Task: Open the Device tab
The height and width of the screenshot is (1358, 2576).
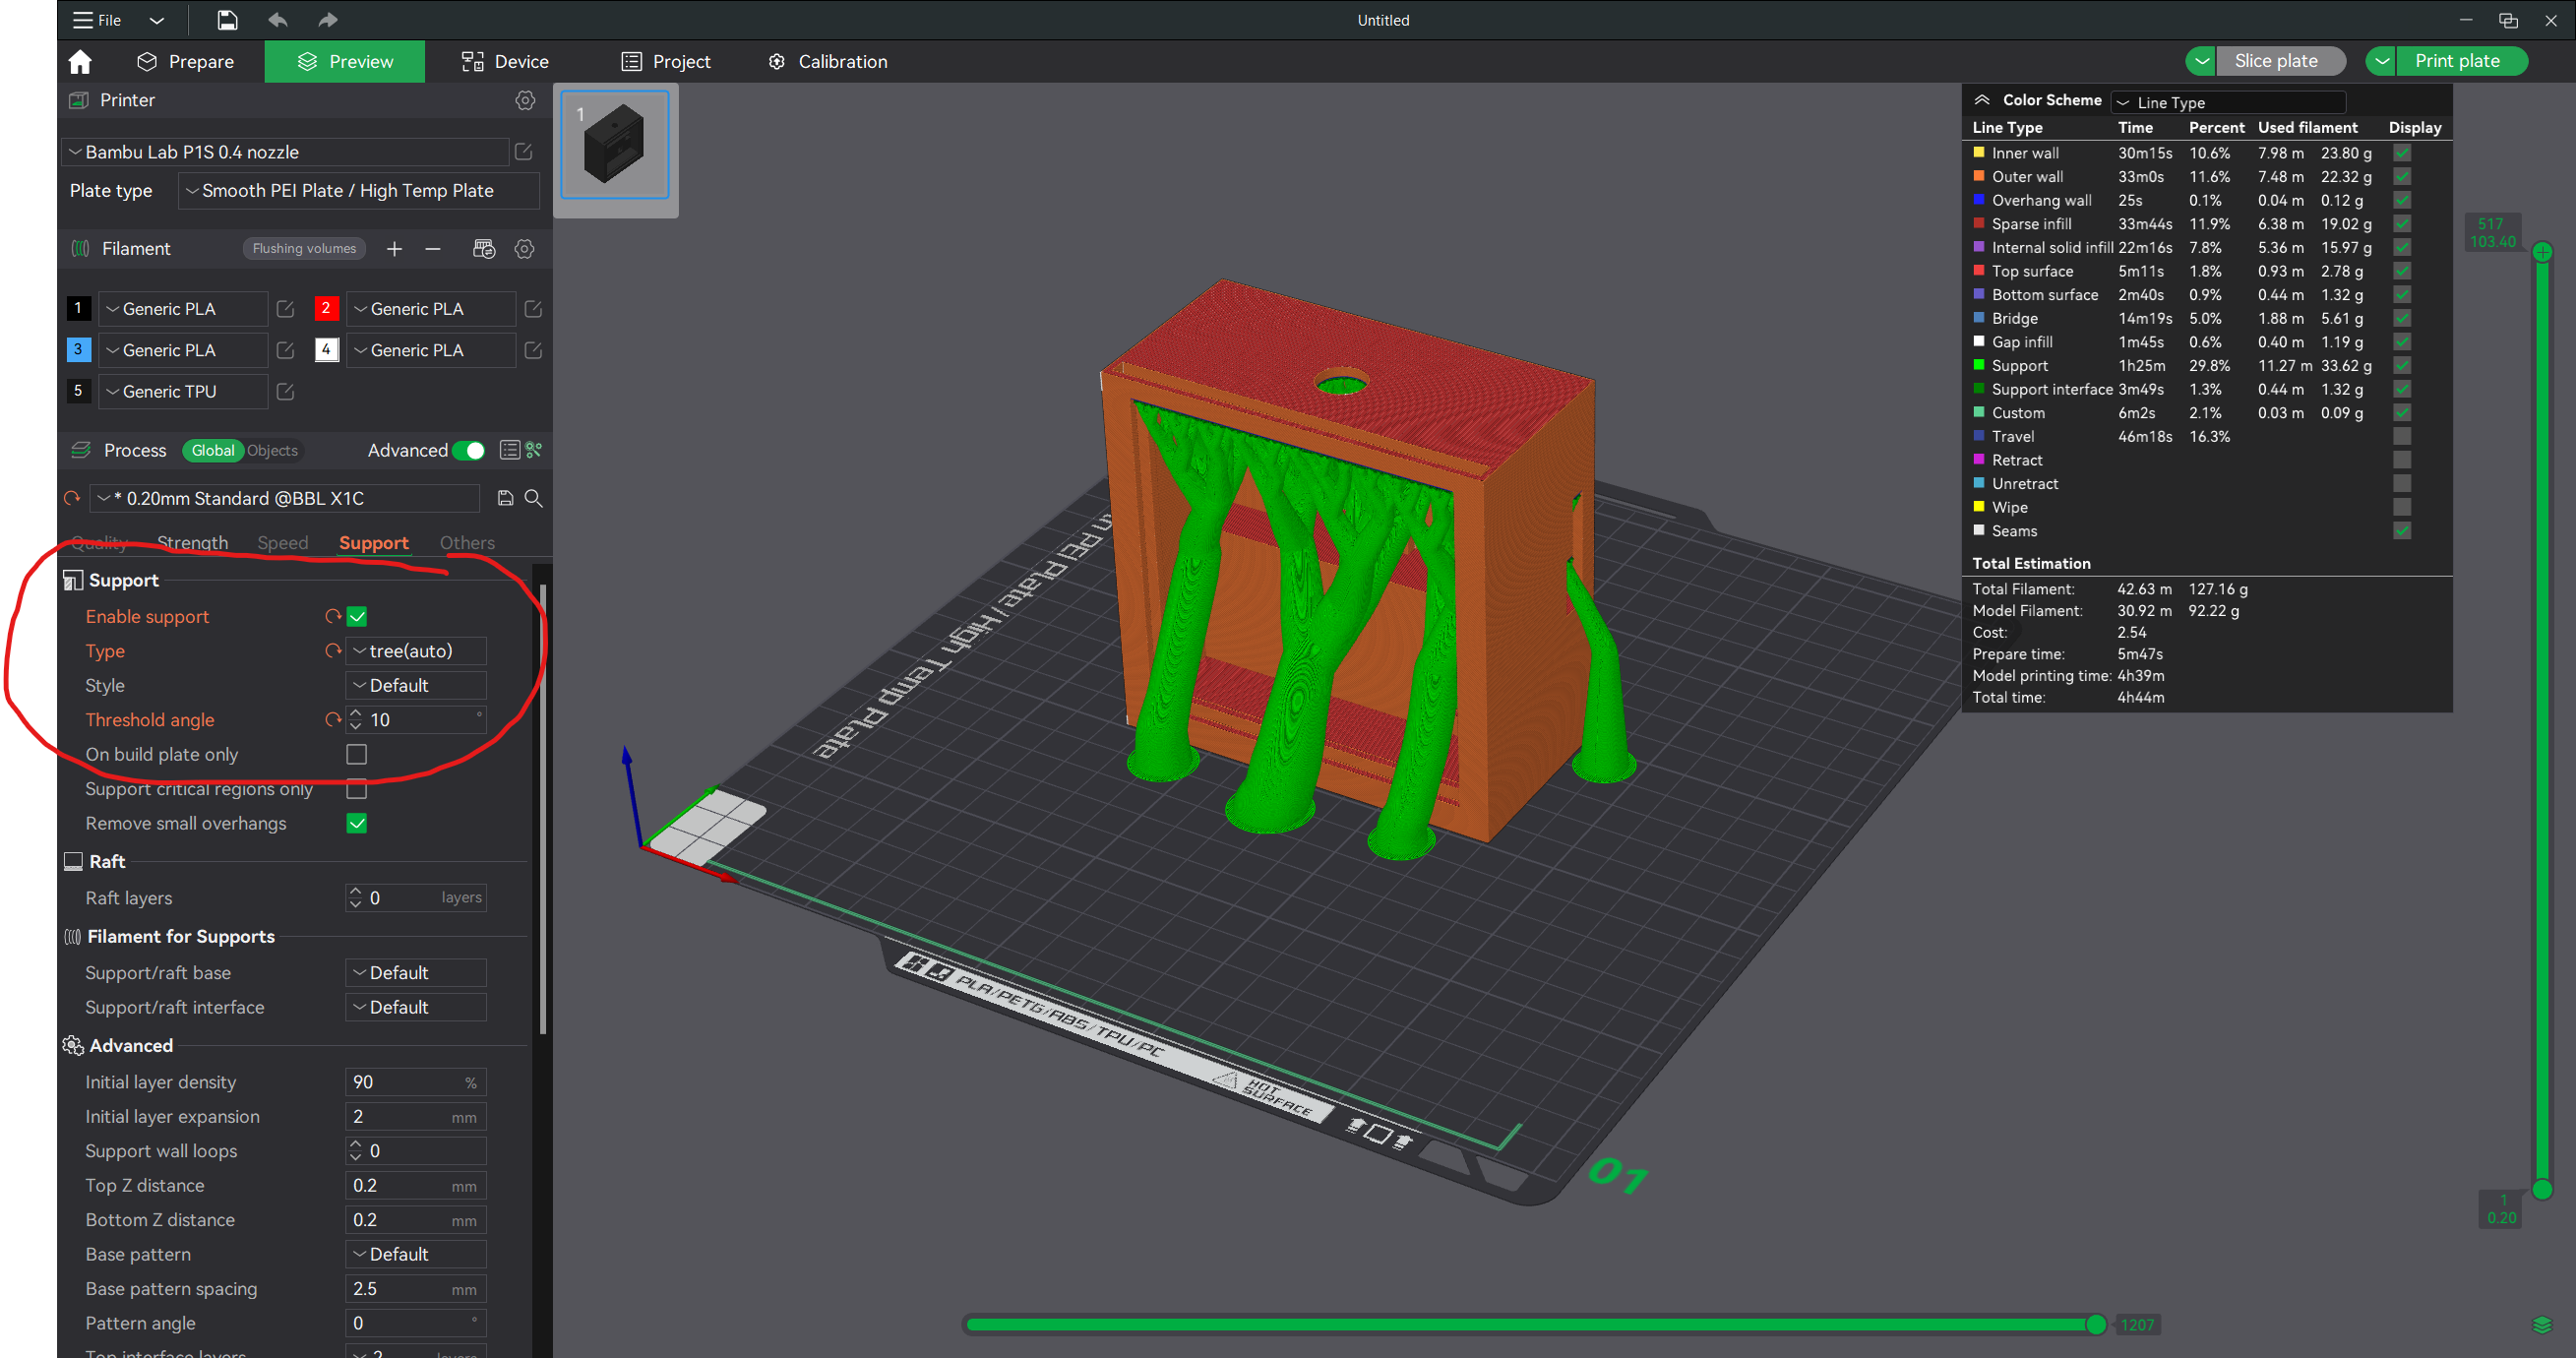Action: pos(504,62)
